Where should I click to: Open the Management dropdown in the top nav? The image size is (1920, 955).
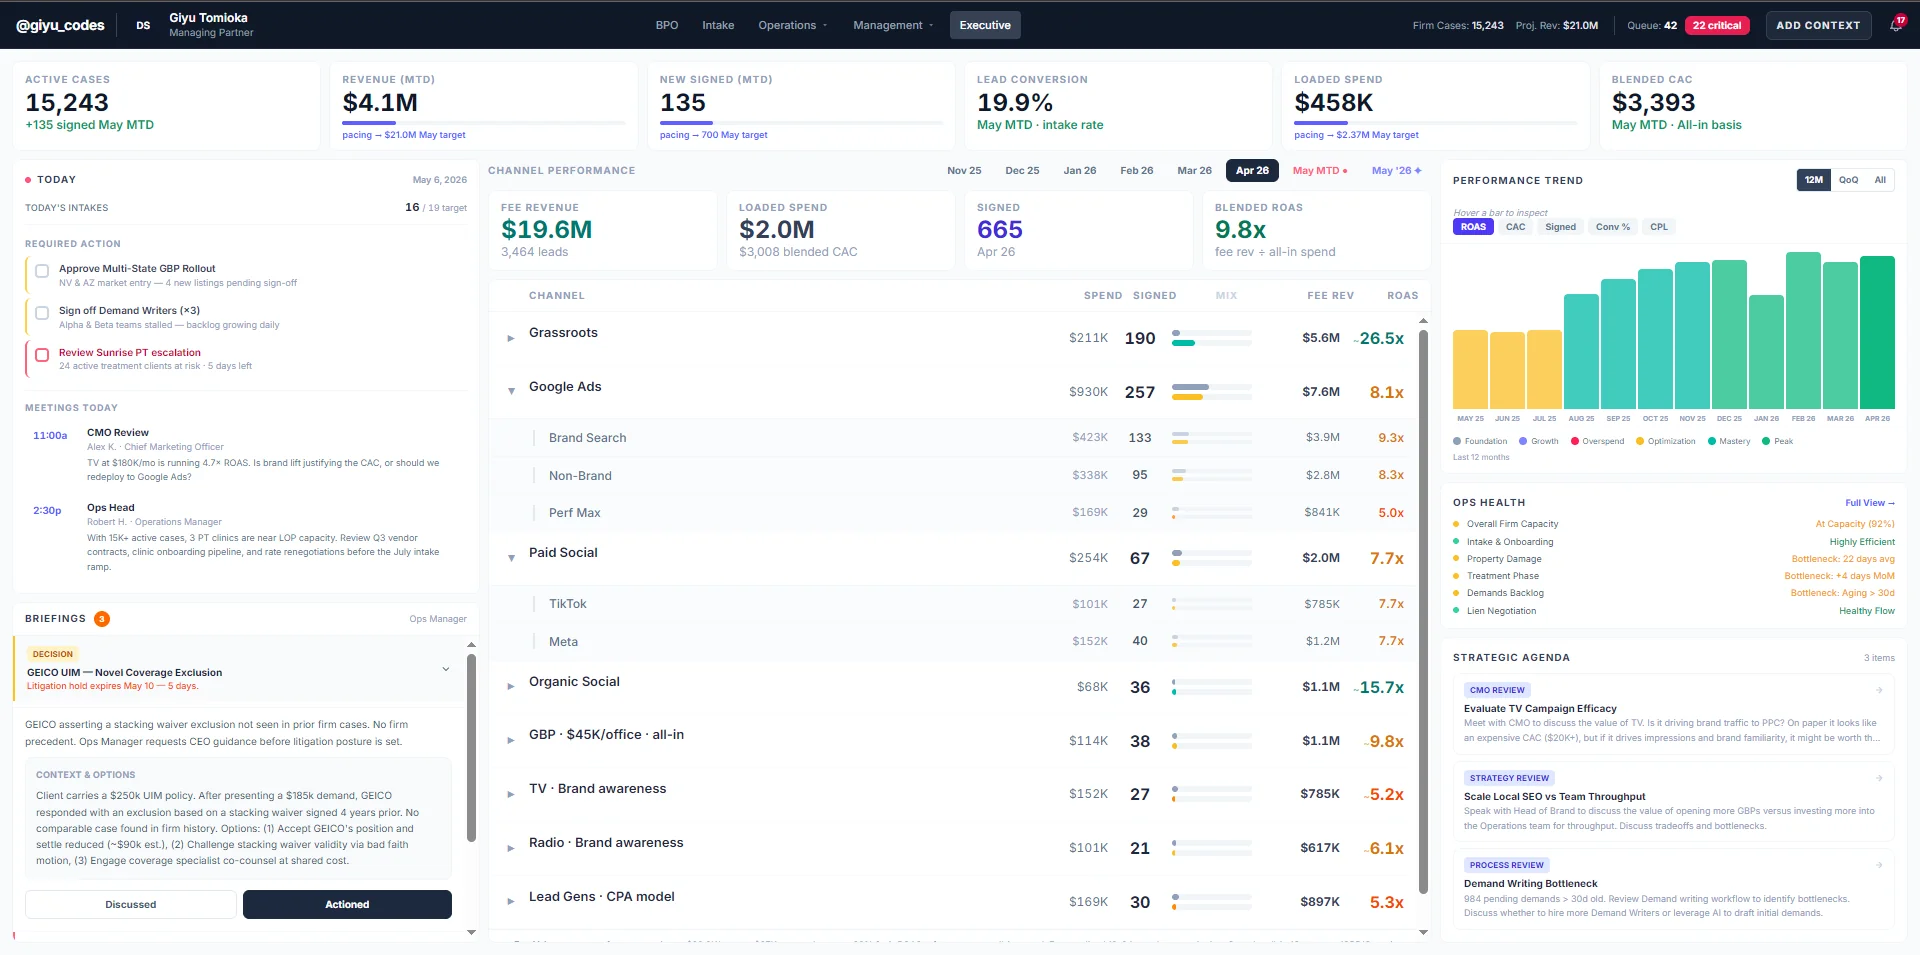click(x=893, y=25)
